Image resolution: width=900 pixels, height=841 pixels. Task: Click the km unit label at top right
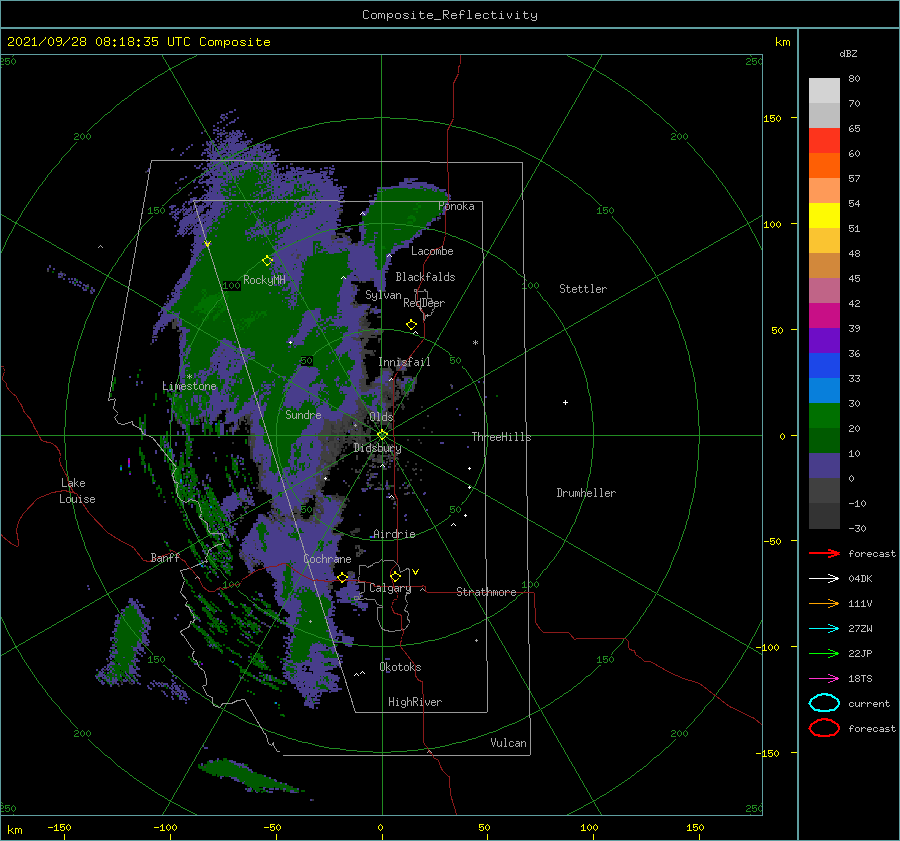pyautogui.click(x=782, y=42)
